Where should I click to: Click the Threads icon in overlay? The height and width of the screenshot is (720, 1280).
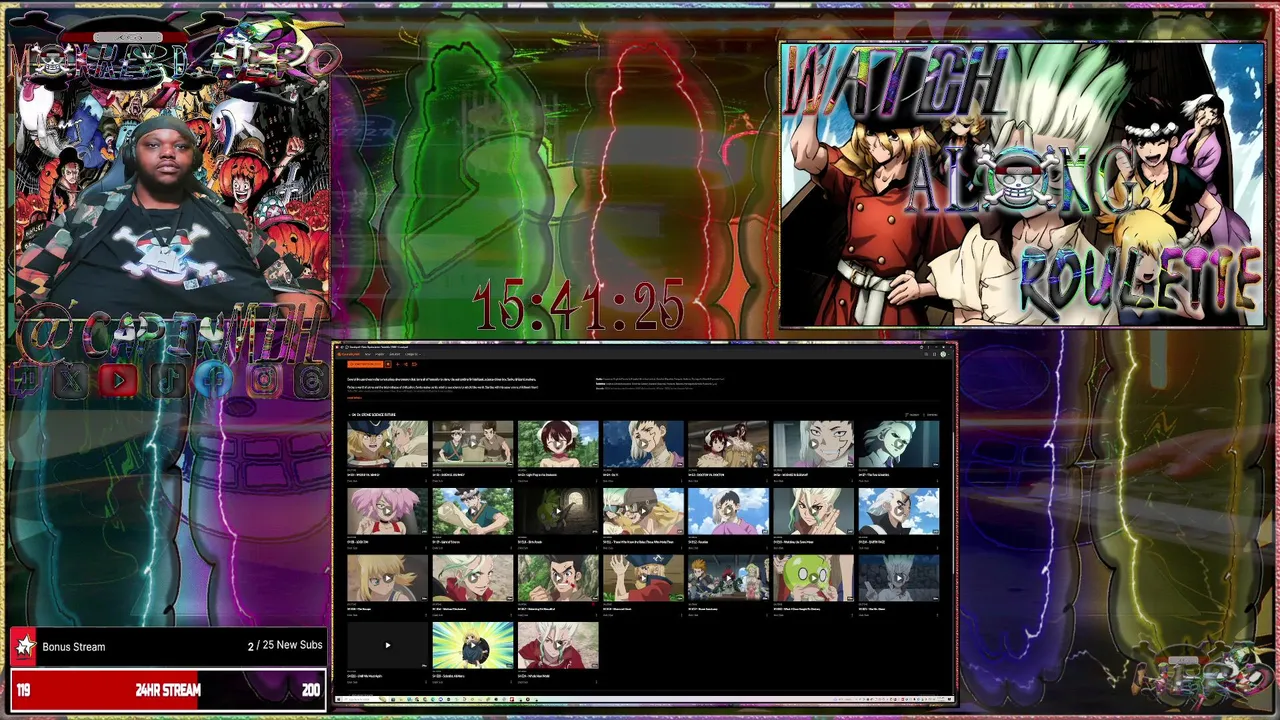coord(311,381)
